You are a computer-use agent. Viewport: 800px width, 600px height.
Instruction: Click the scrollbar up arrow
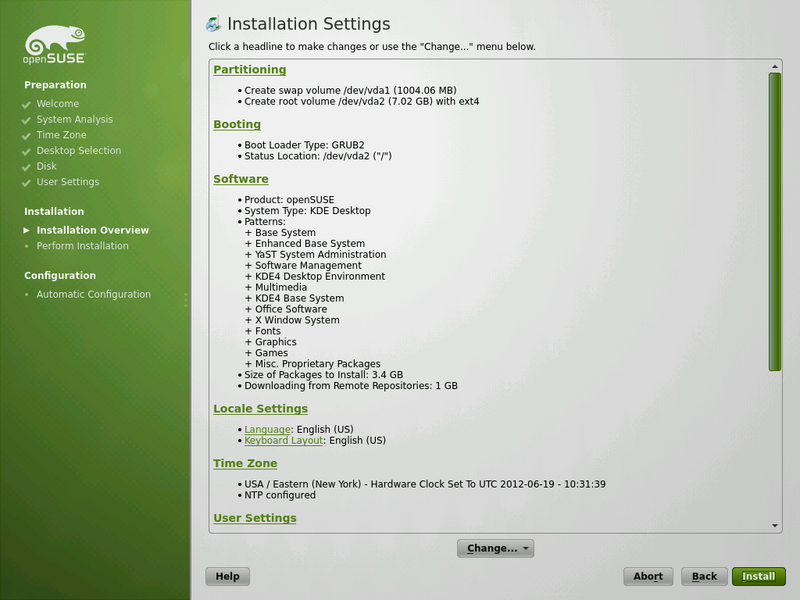click(775, 67)
